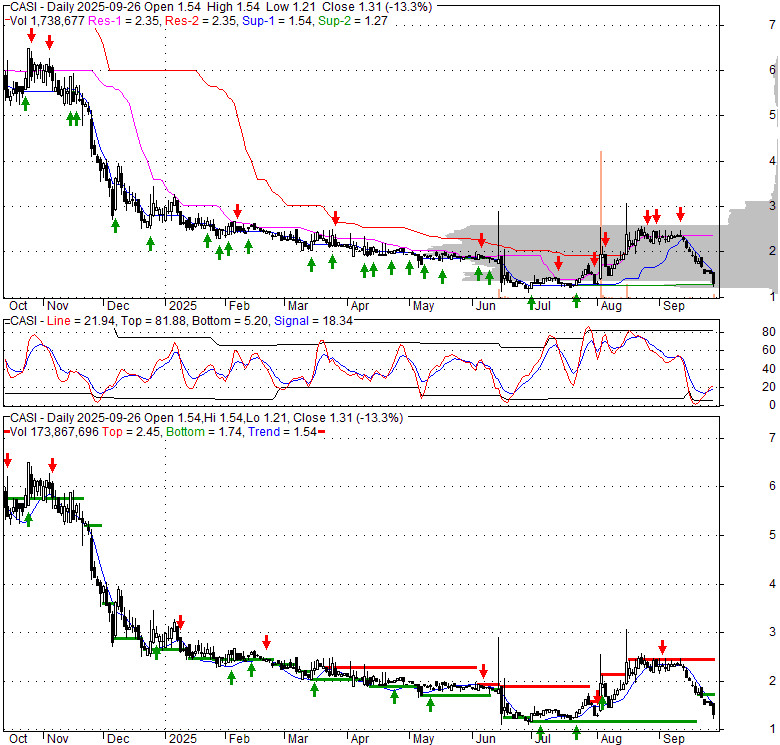780x745 pixels.
Task: Click the 'Trend = 1.54' label in bottom chart
Action: point(282,432)
